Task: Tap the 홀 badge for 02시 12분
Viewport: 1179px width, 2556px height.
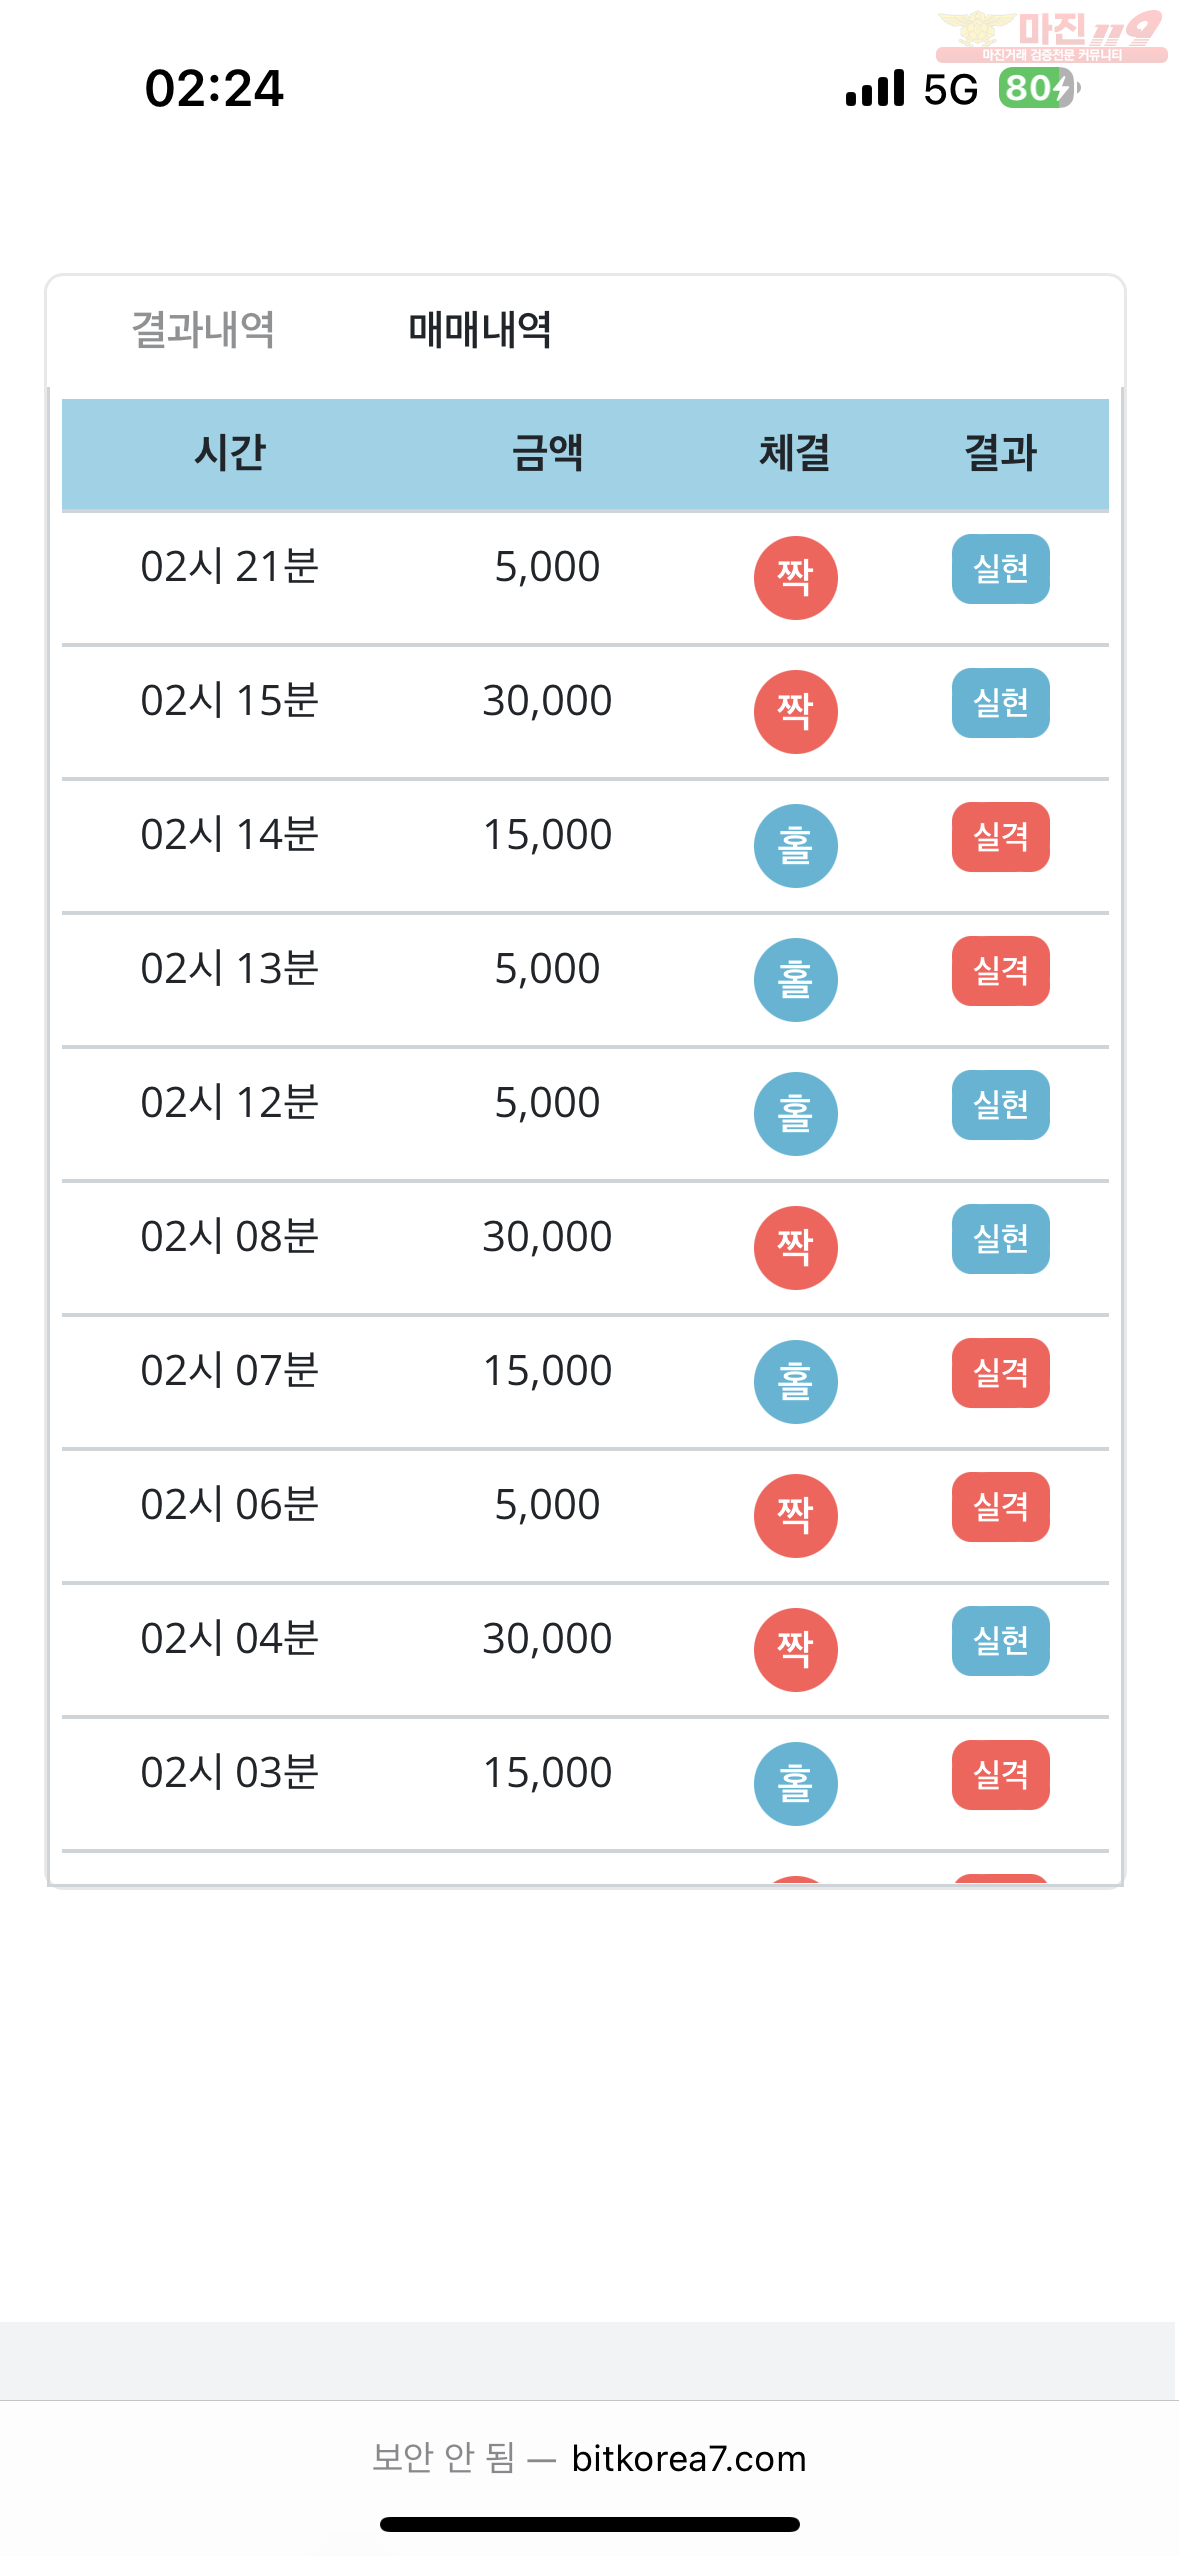Action: point(795,1113)
